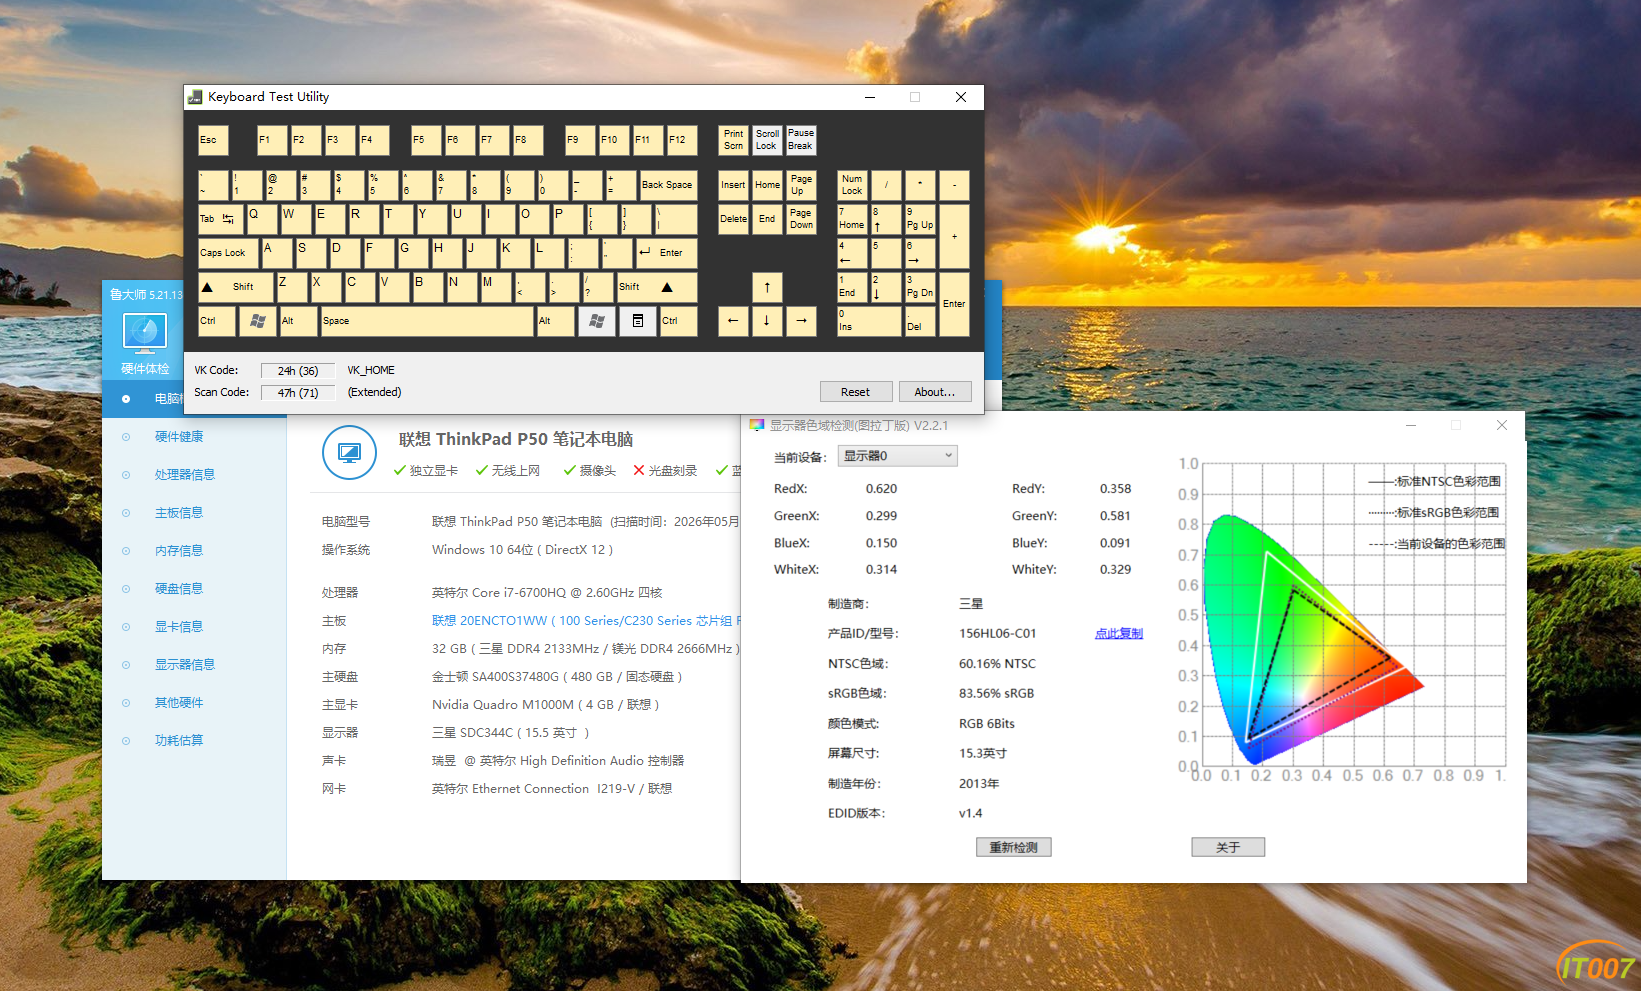
Task: Click the left Shift key
Action: click(x=235, y=287)
